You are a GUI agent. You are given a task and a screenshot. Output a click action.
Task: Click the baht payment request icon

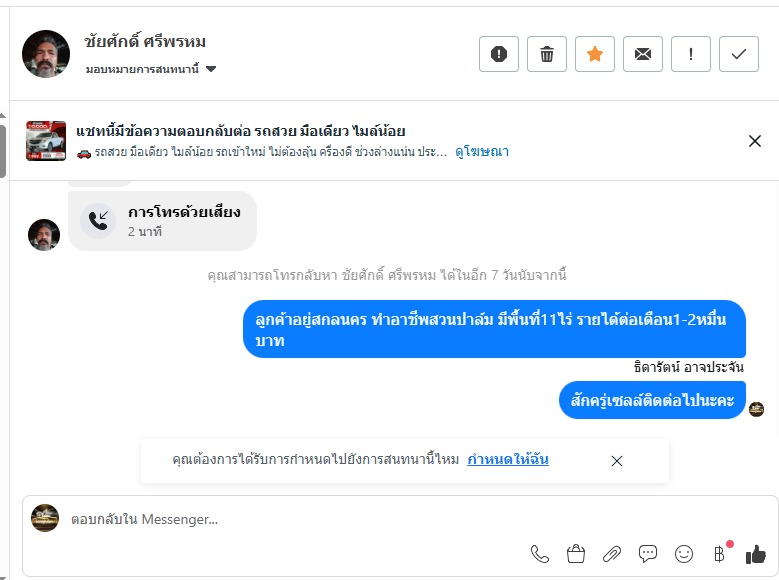[x=719, y=553]
